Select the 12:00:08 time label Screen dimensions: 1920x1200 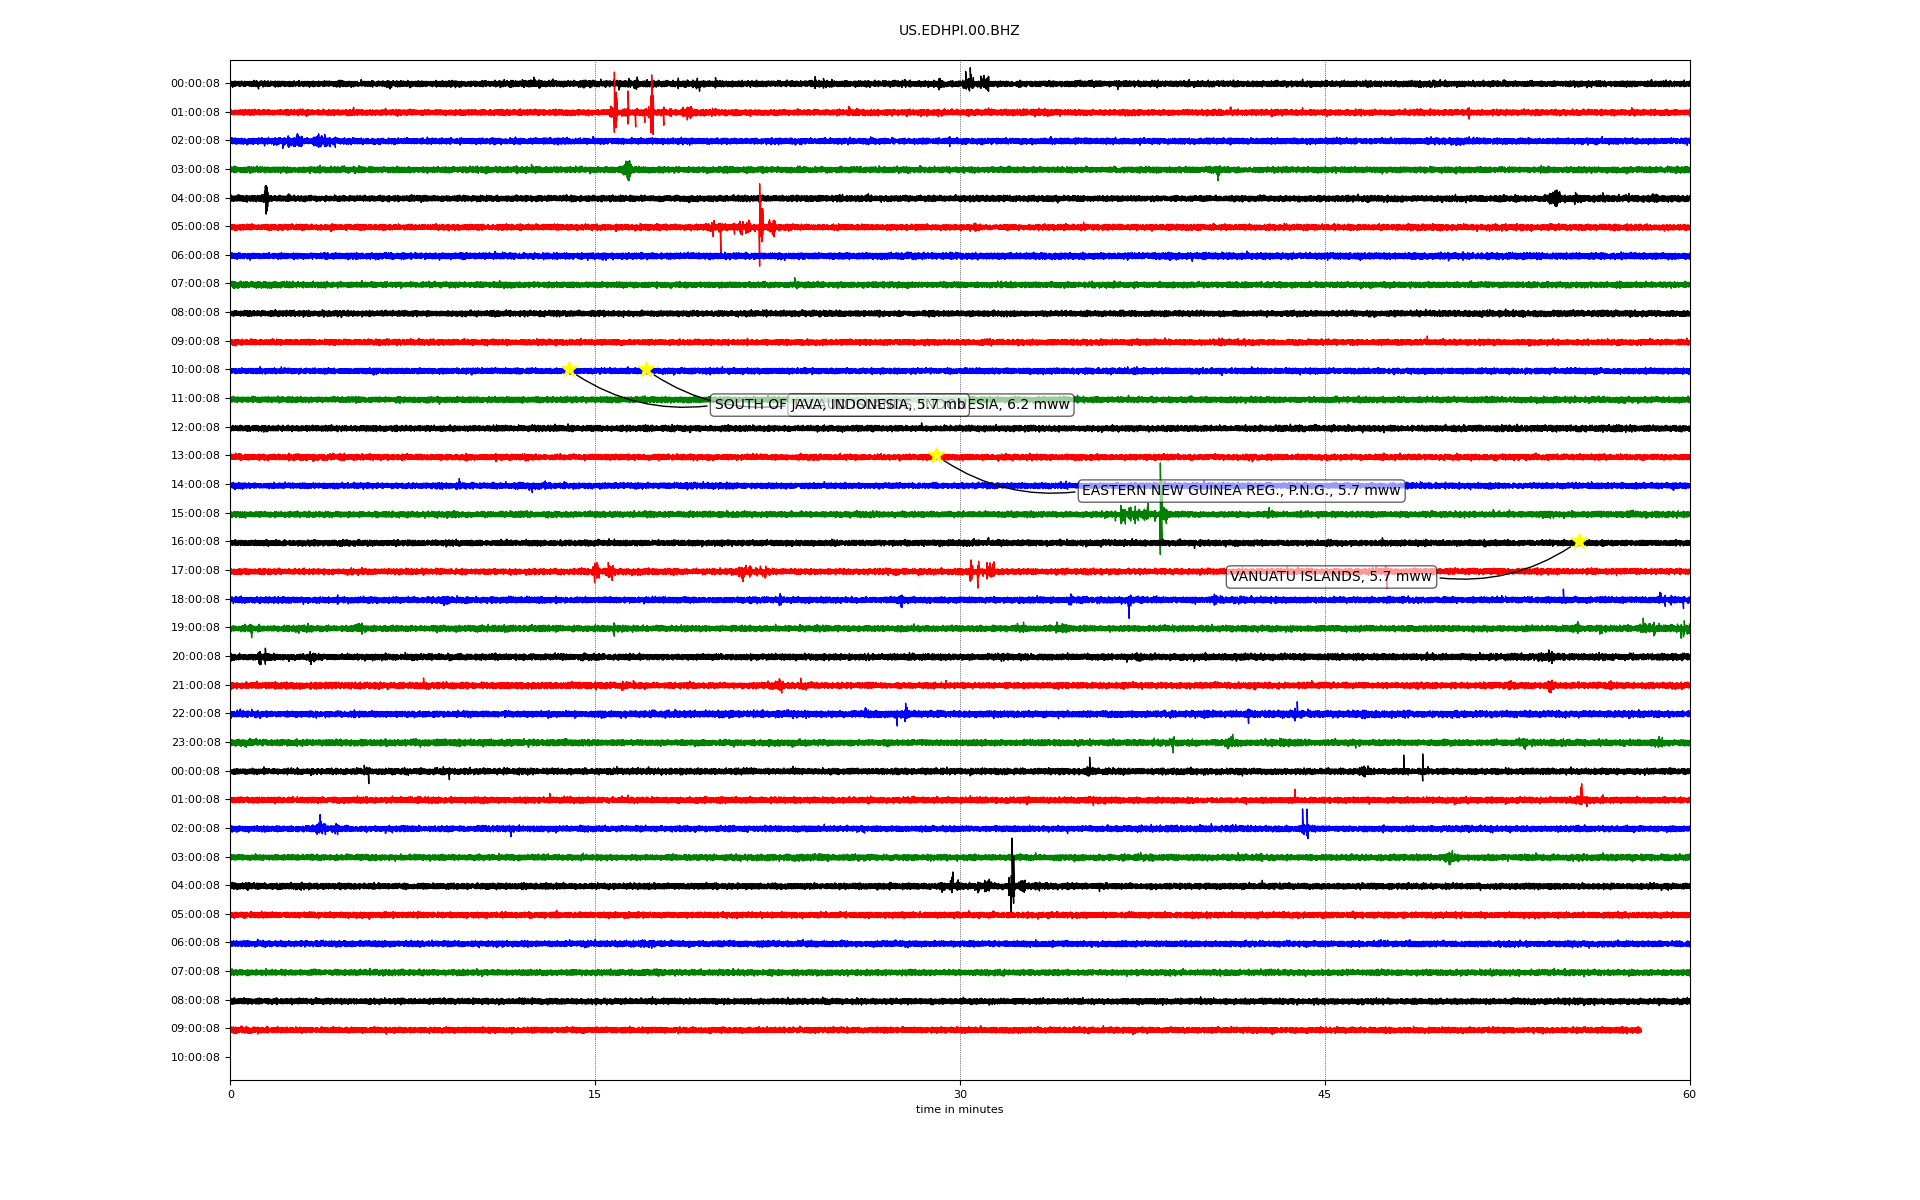195,427
